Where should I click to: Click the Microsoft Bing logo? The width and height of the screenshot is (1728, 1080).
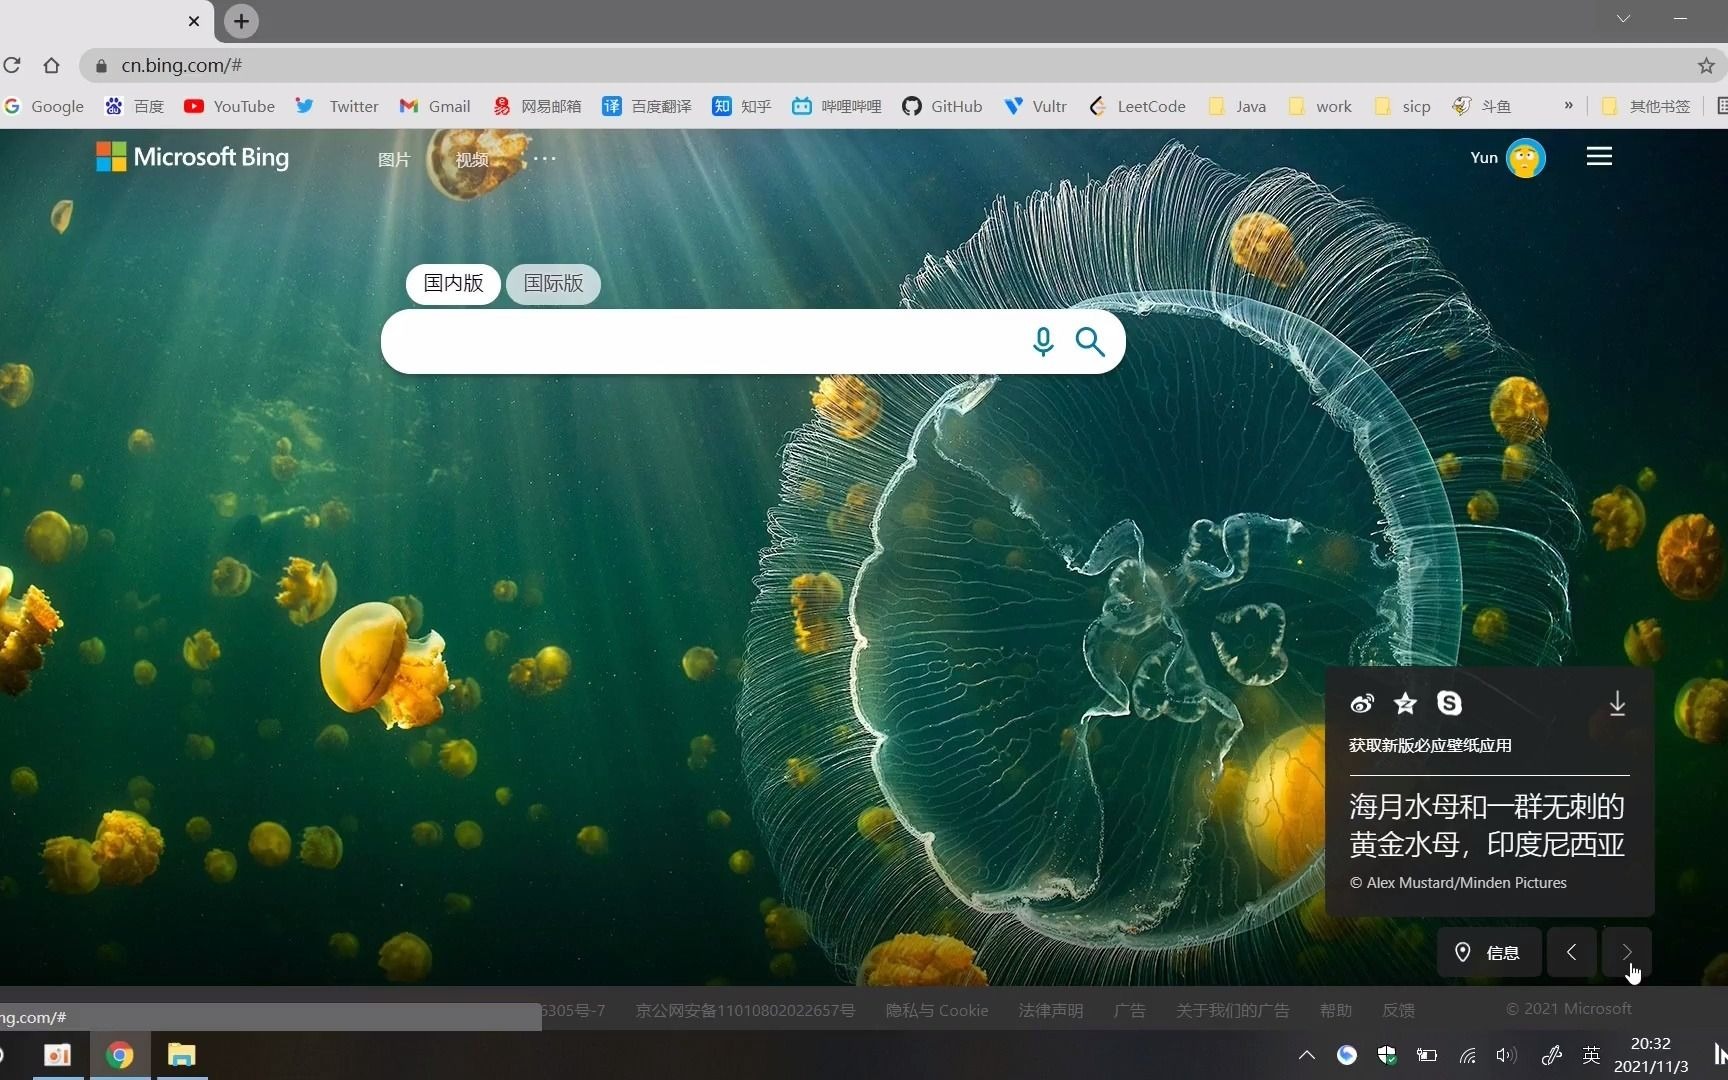(192, 157)
